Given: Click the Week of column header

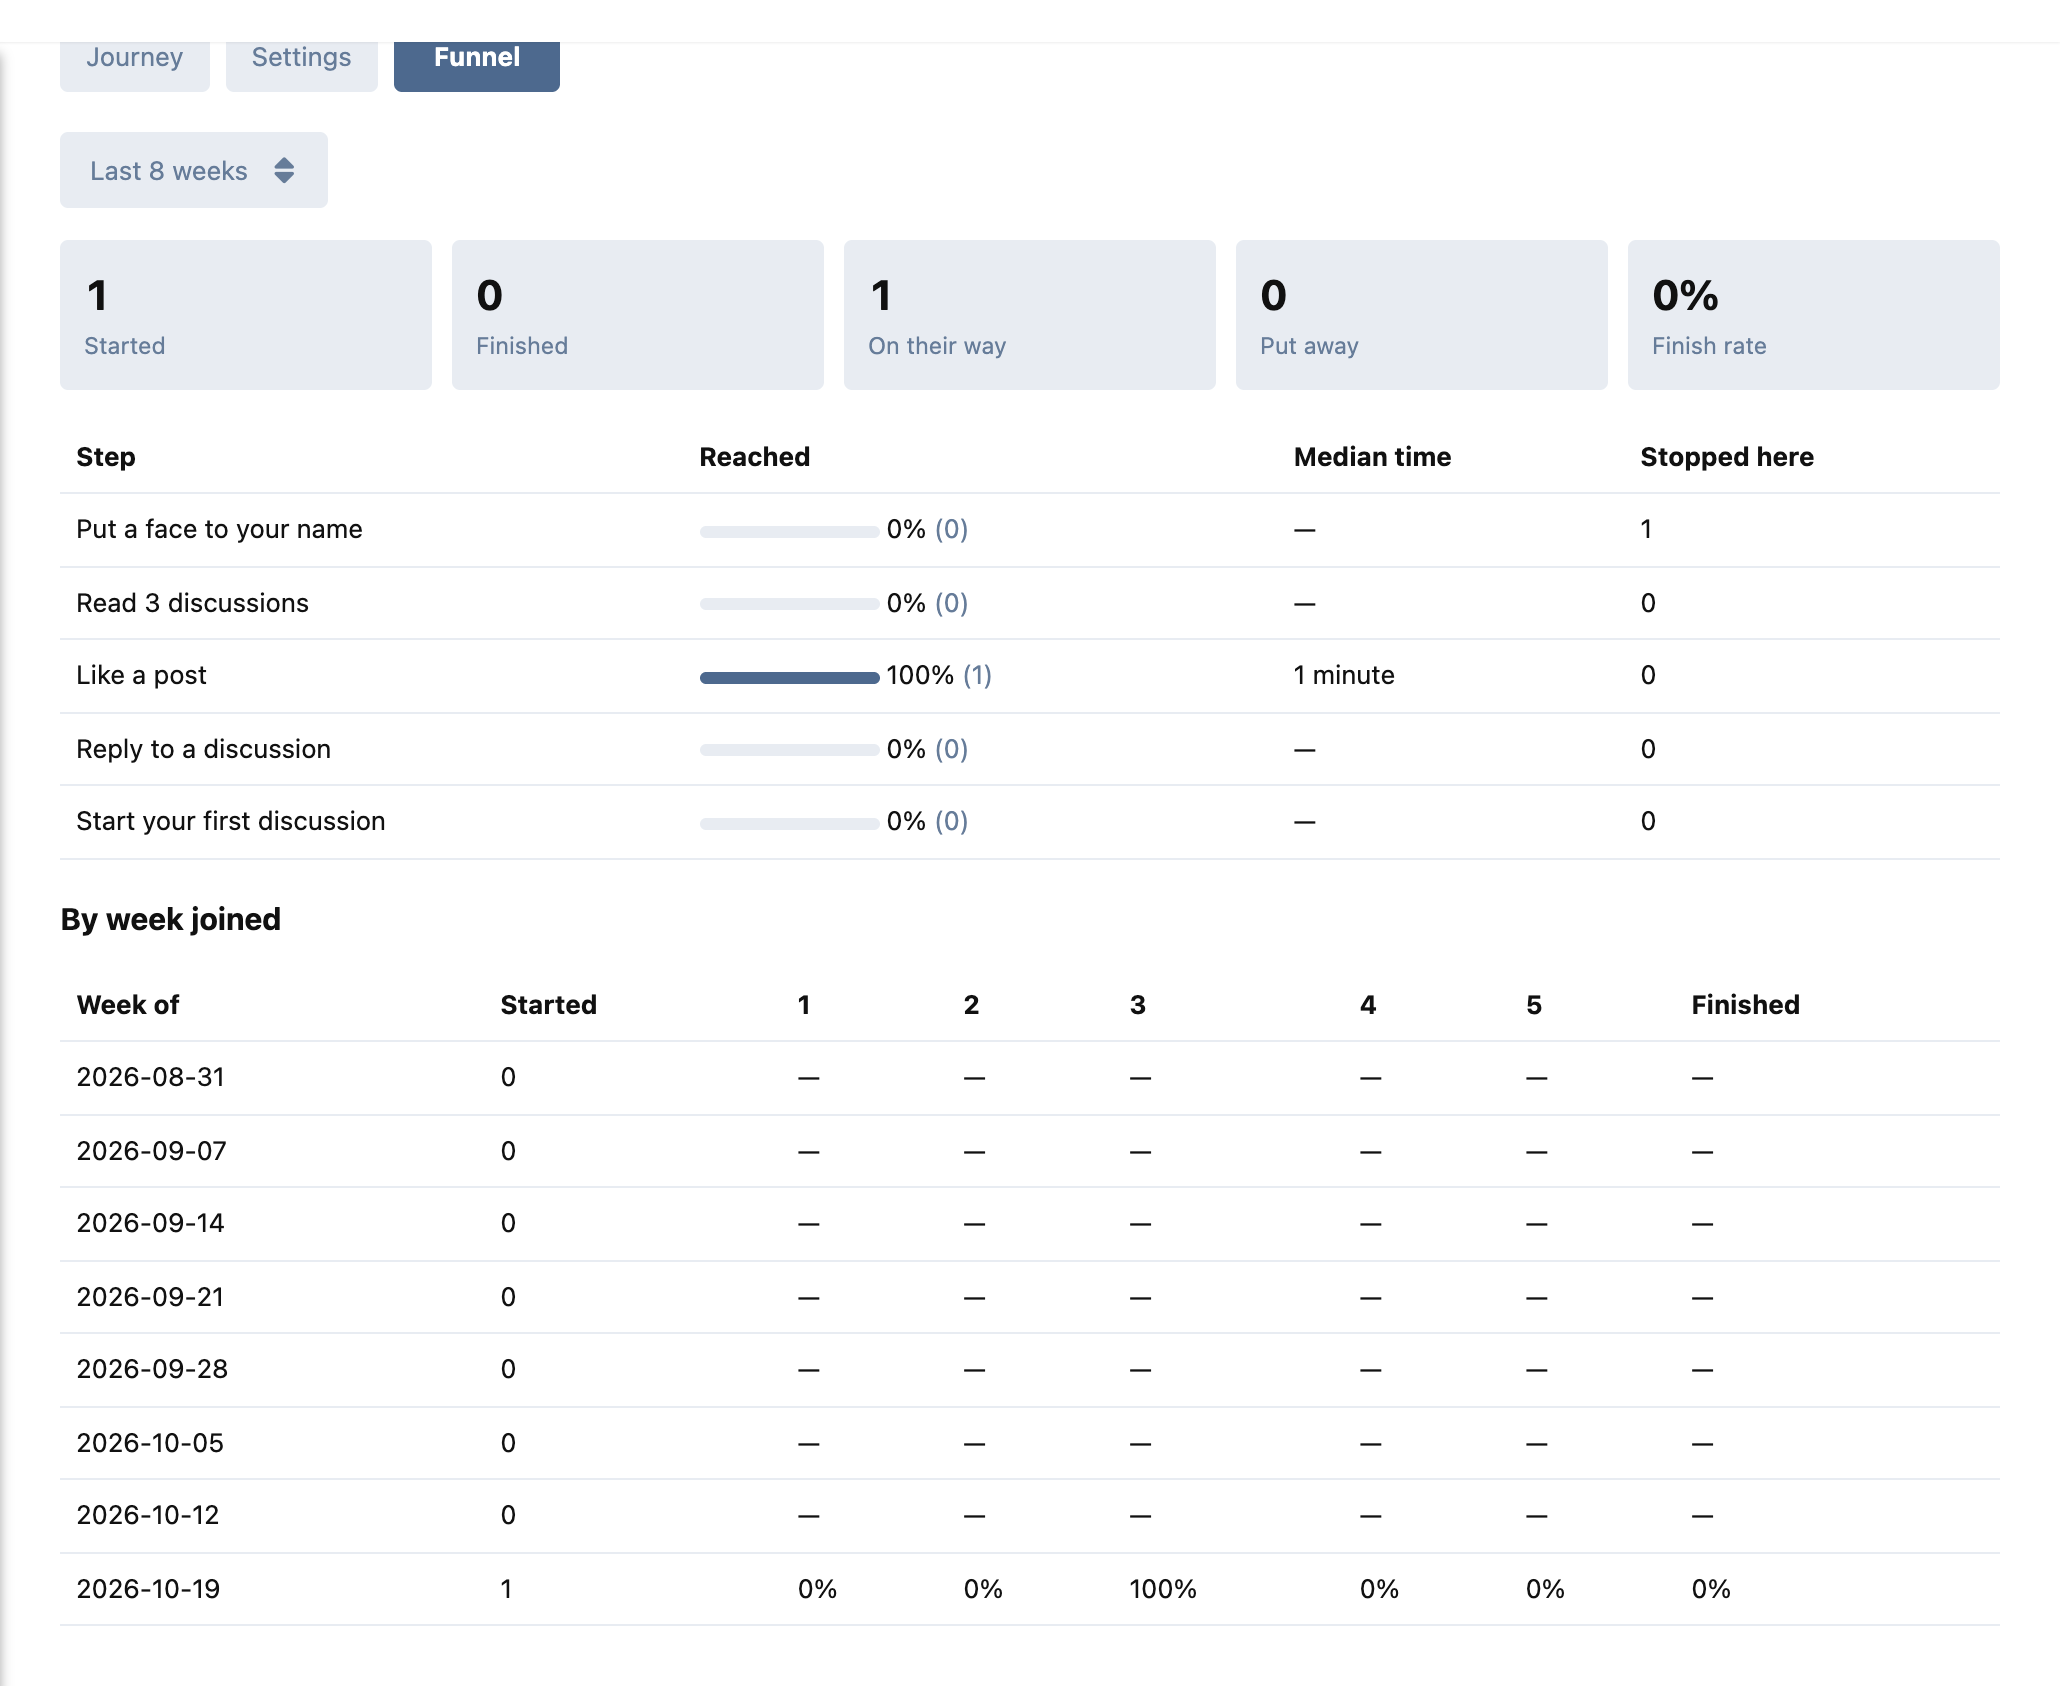Looking at the screenshot, I should click(x=128, y=1005).
